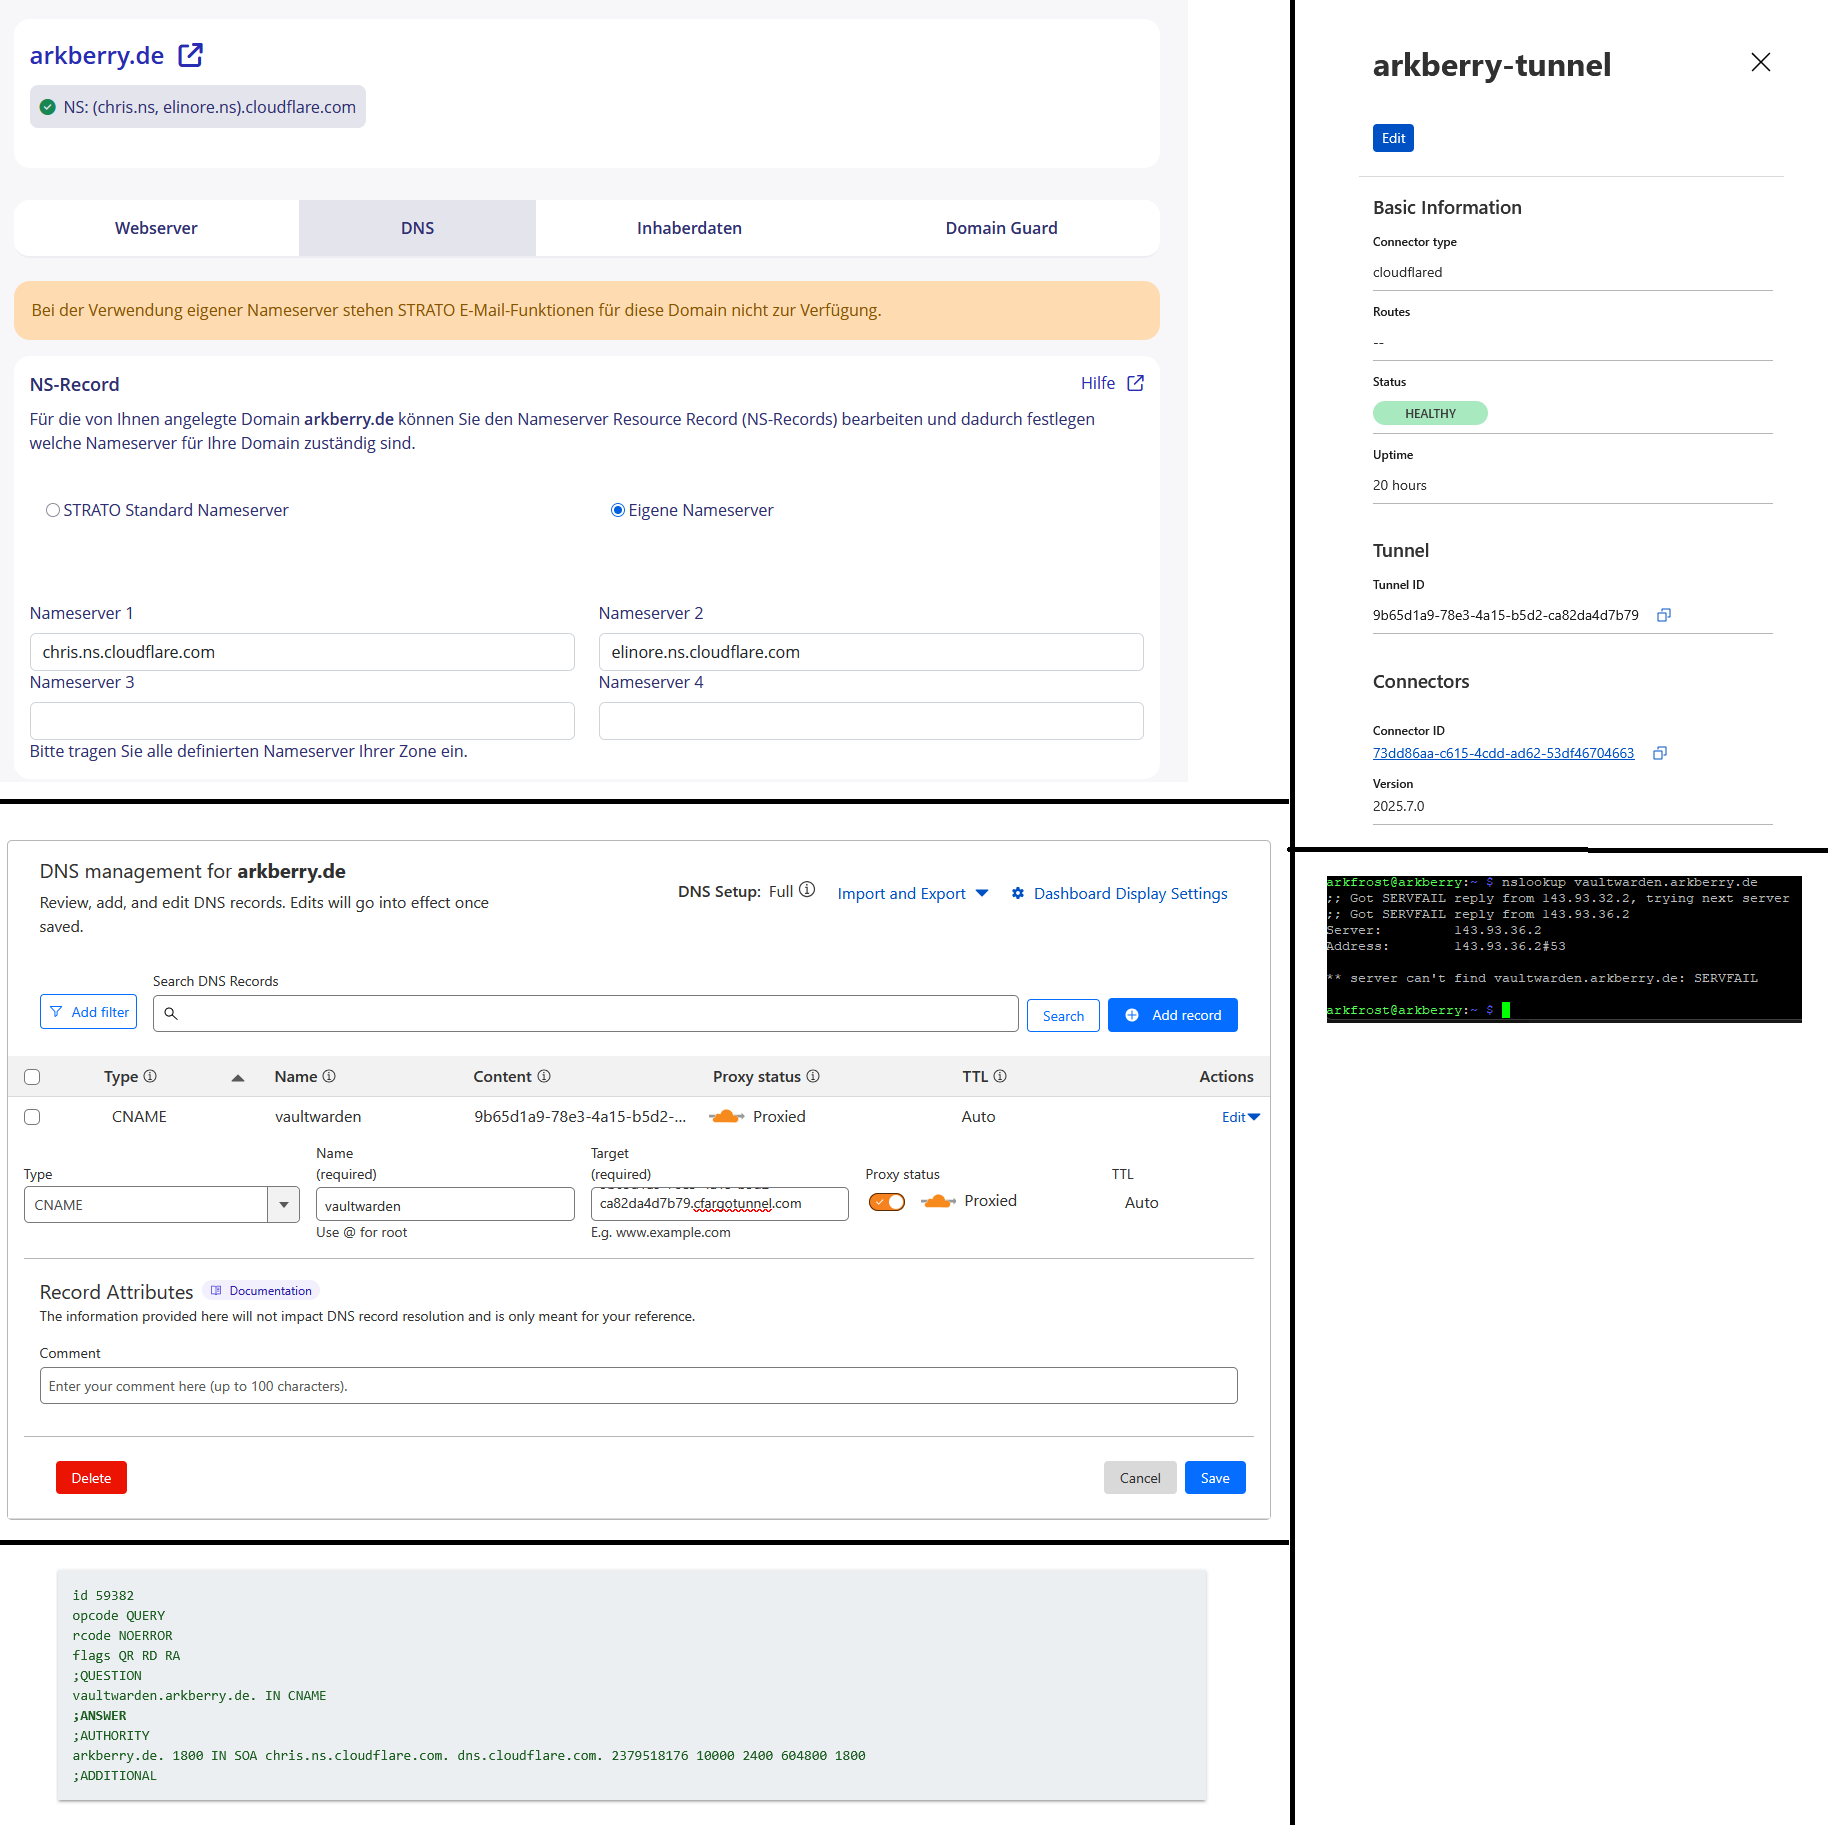Click the Edit button for arkberry-tunnel
Image resolution: width=1828 pixels, height=1825 pixels.
(1393, 138)
